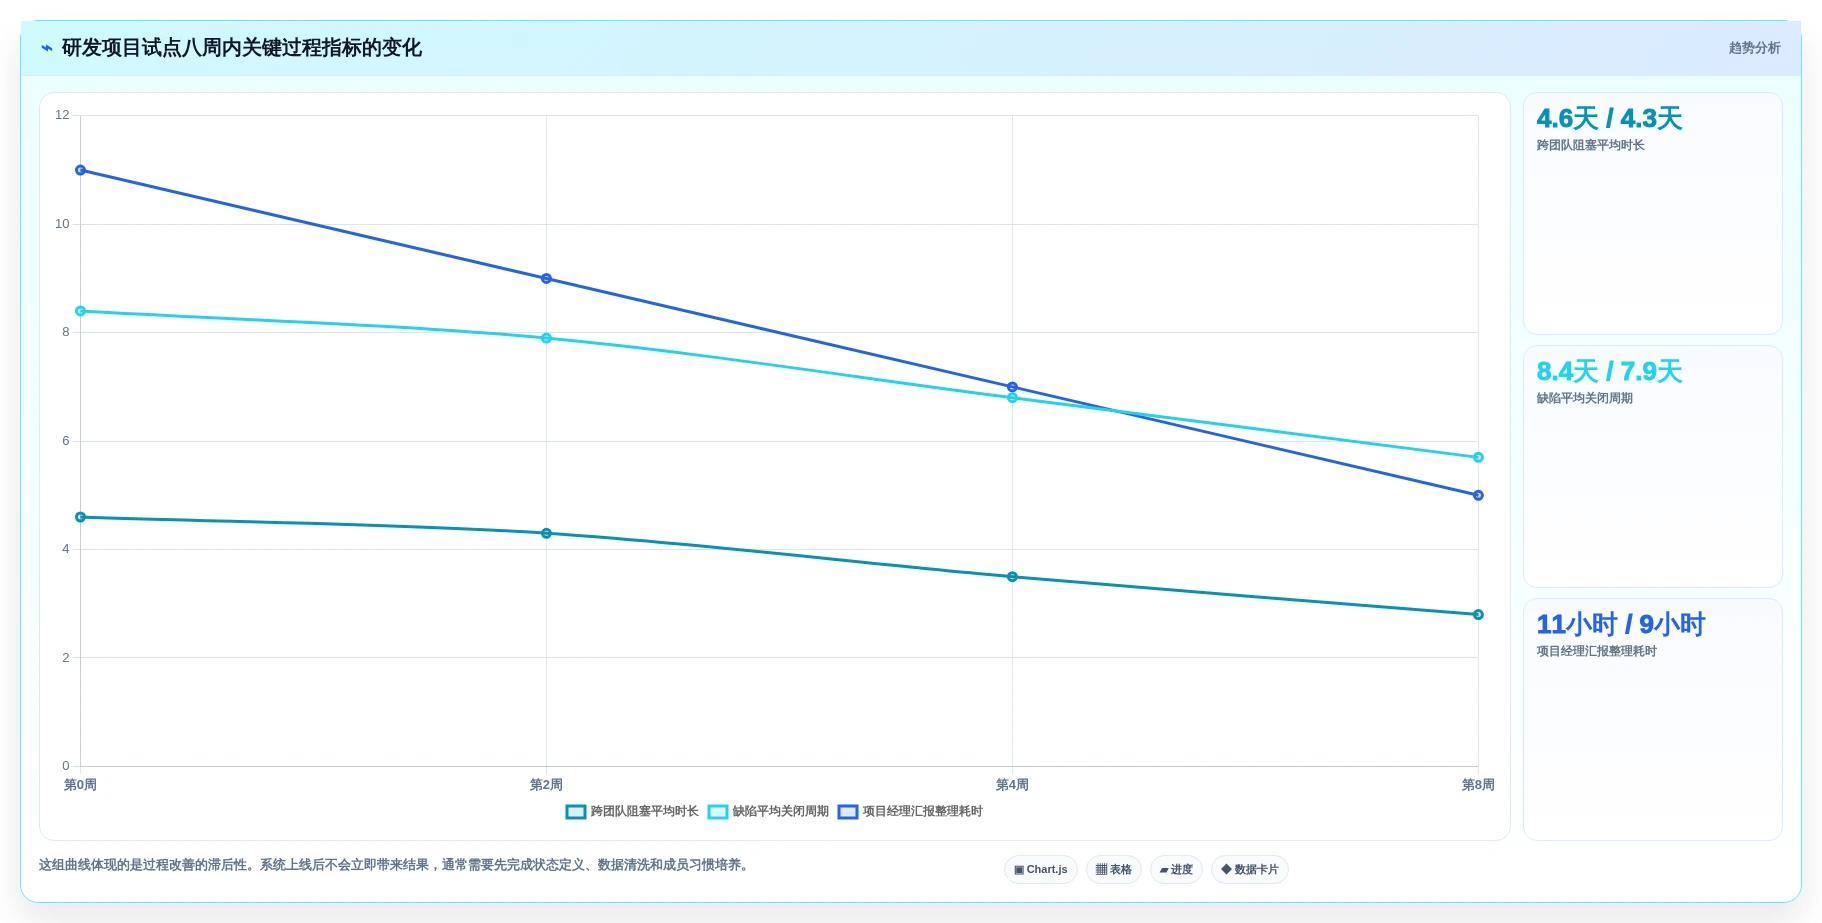Click the 第2周 x-axis label

[x=546, y=785]
